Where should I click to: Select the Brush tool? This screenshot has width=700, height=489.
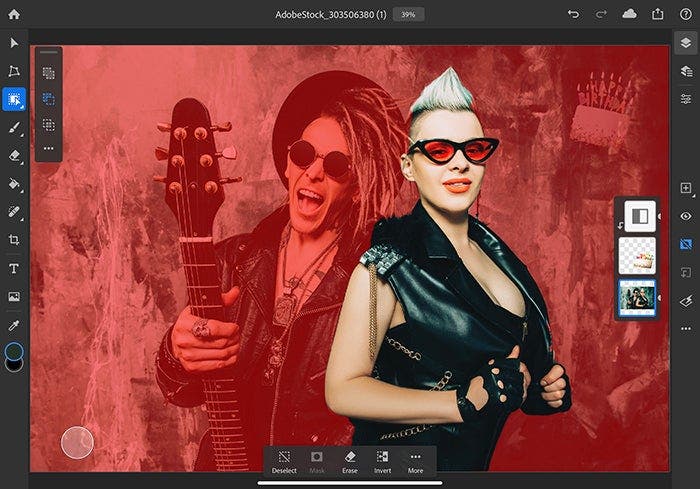14,127
